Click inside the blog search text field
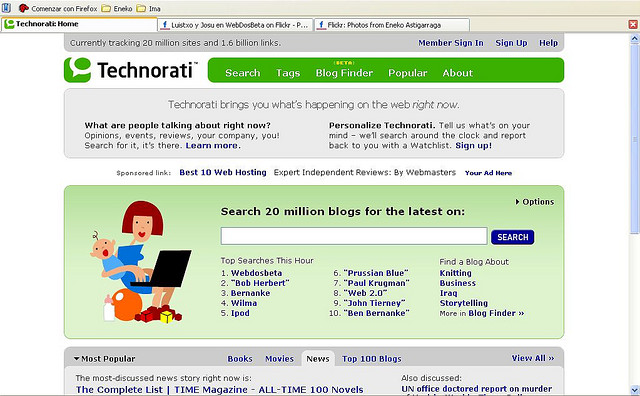 [354, 236]
